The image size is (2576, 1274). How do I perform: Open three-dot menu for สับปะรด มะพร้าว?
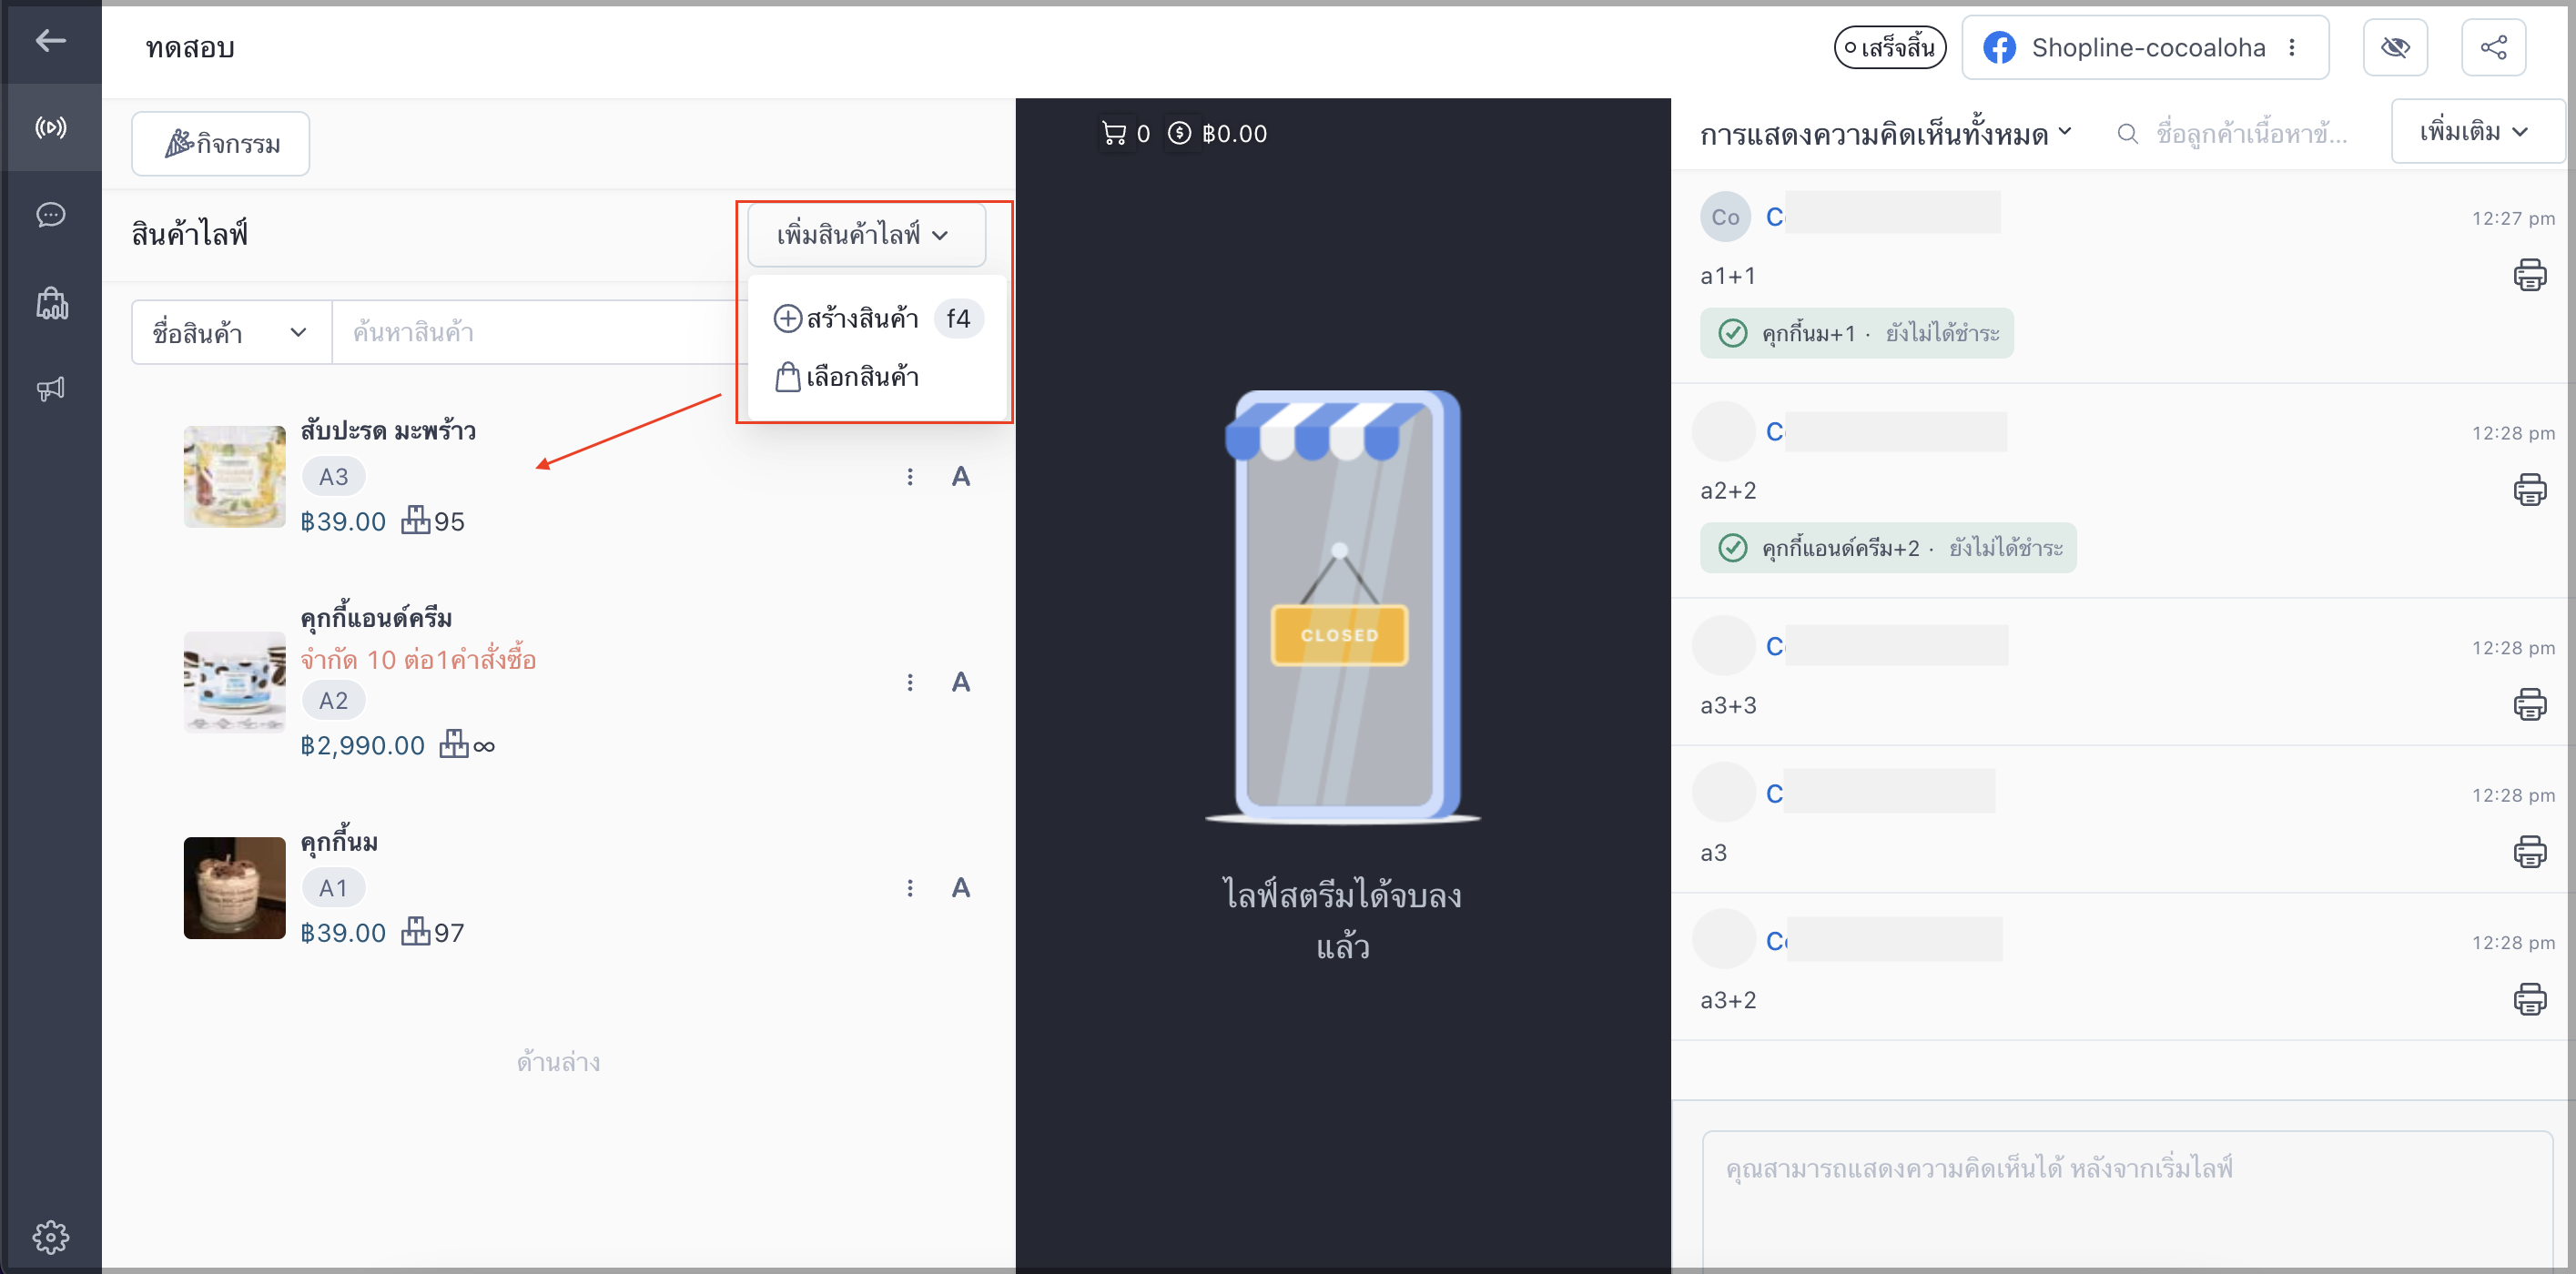pyautogui.click(x=909, y=477)
